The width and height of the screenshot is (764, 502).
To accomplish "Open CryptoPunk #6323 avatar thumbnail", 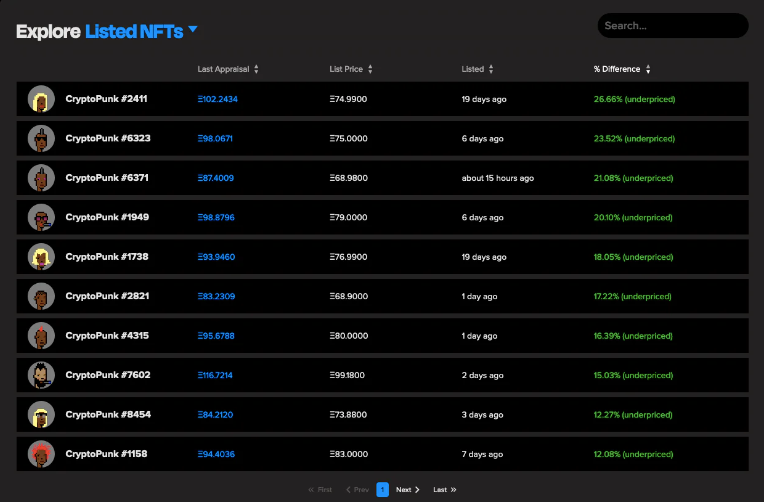I will (x=41, y=138).
